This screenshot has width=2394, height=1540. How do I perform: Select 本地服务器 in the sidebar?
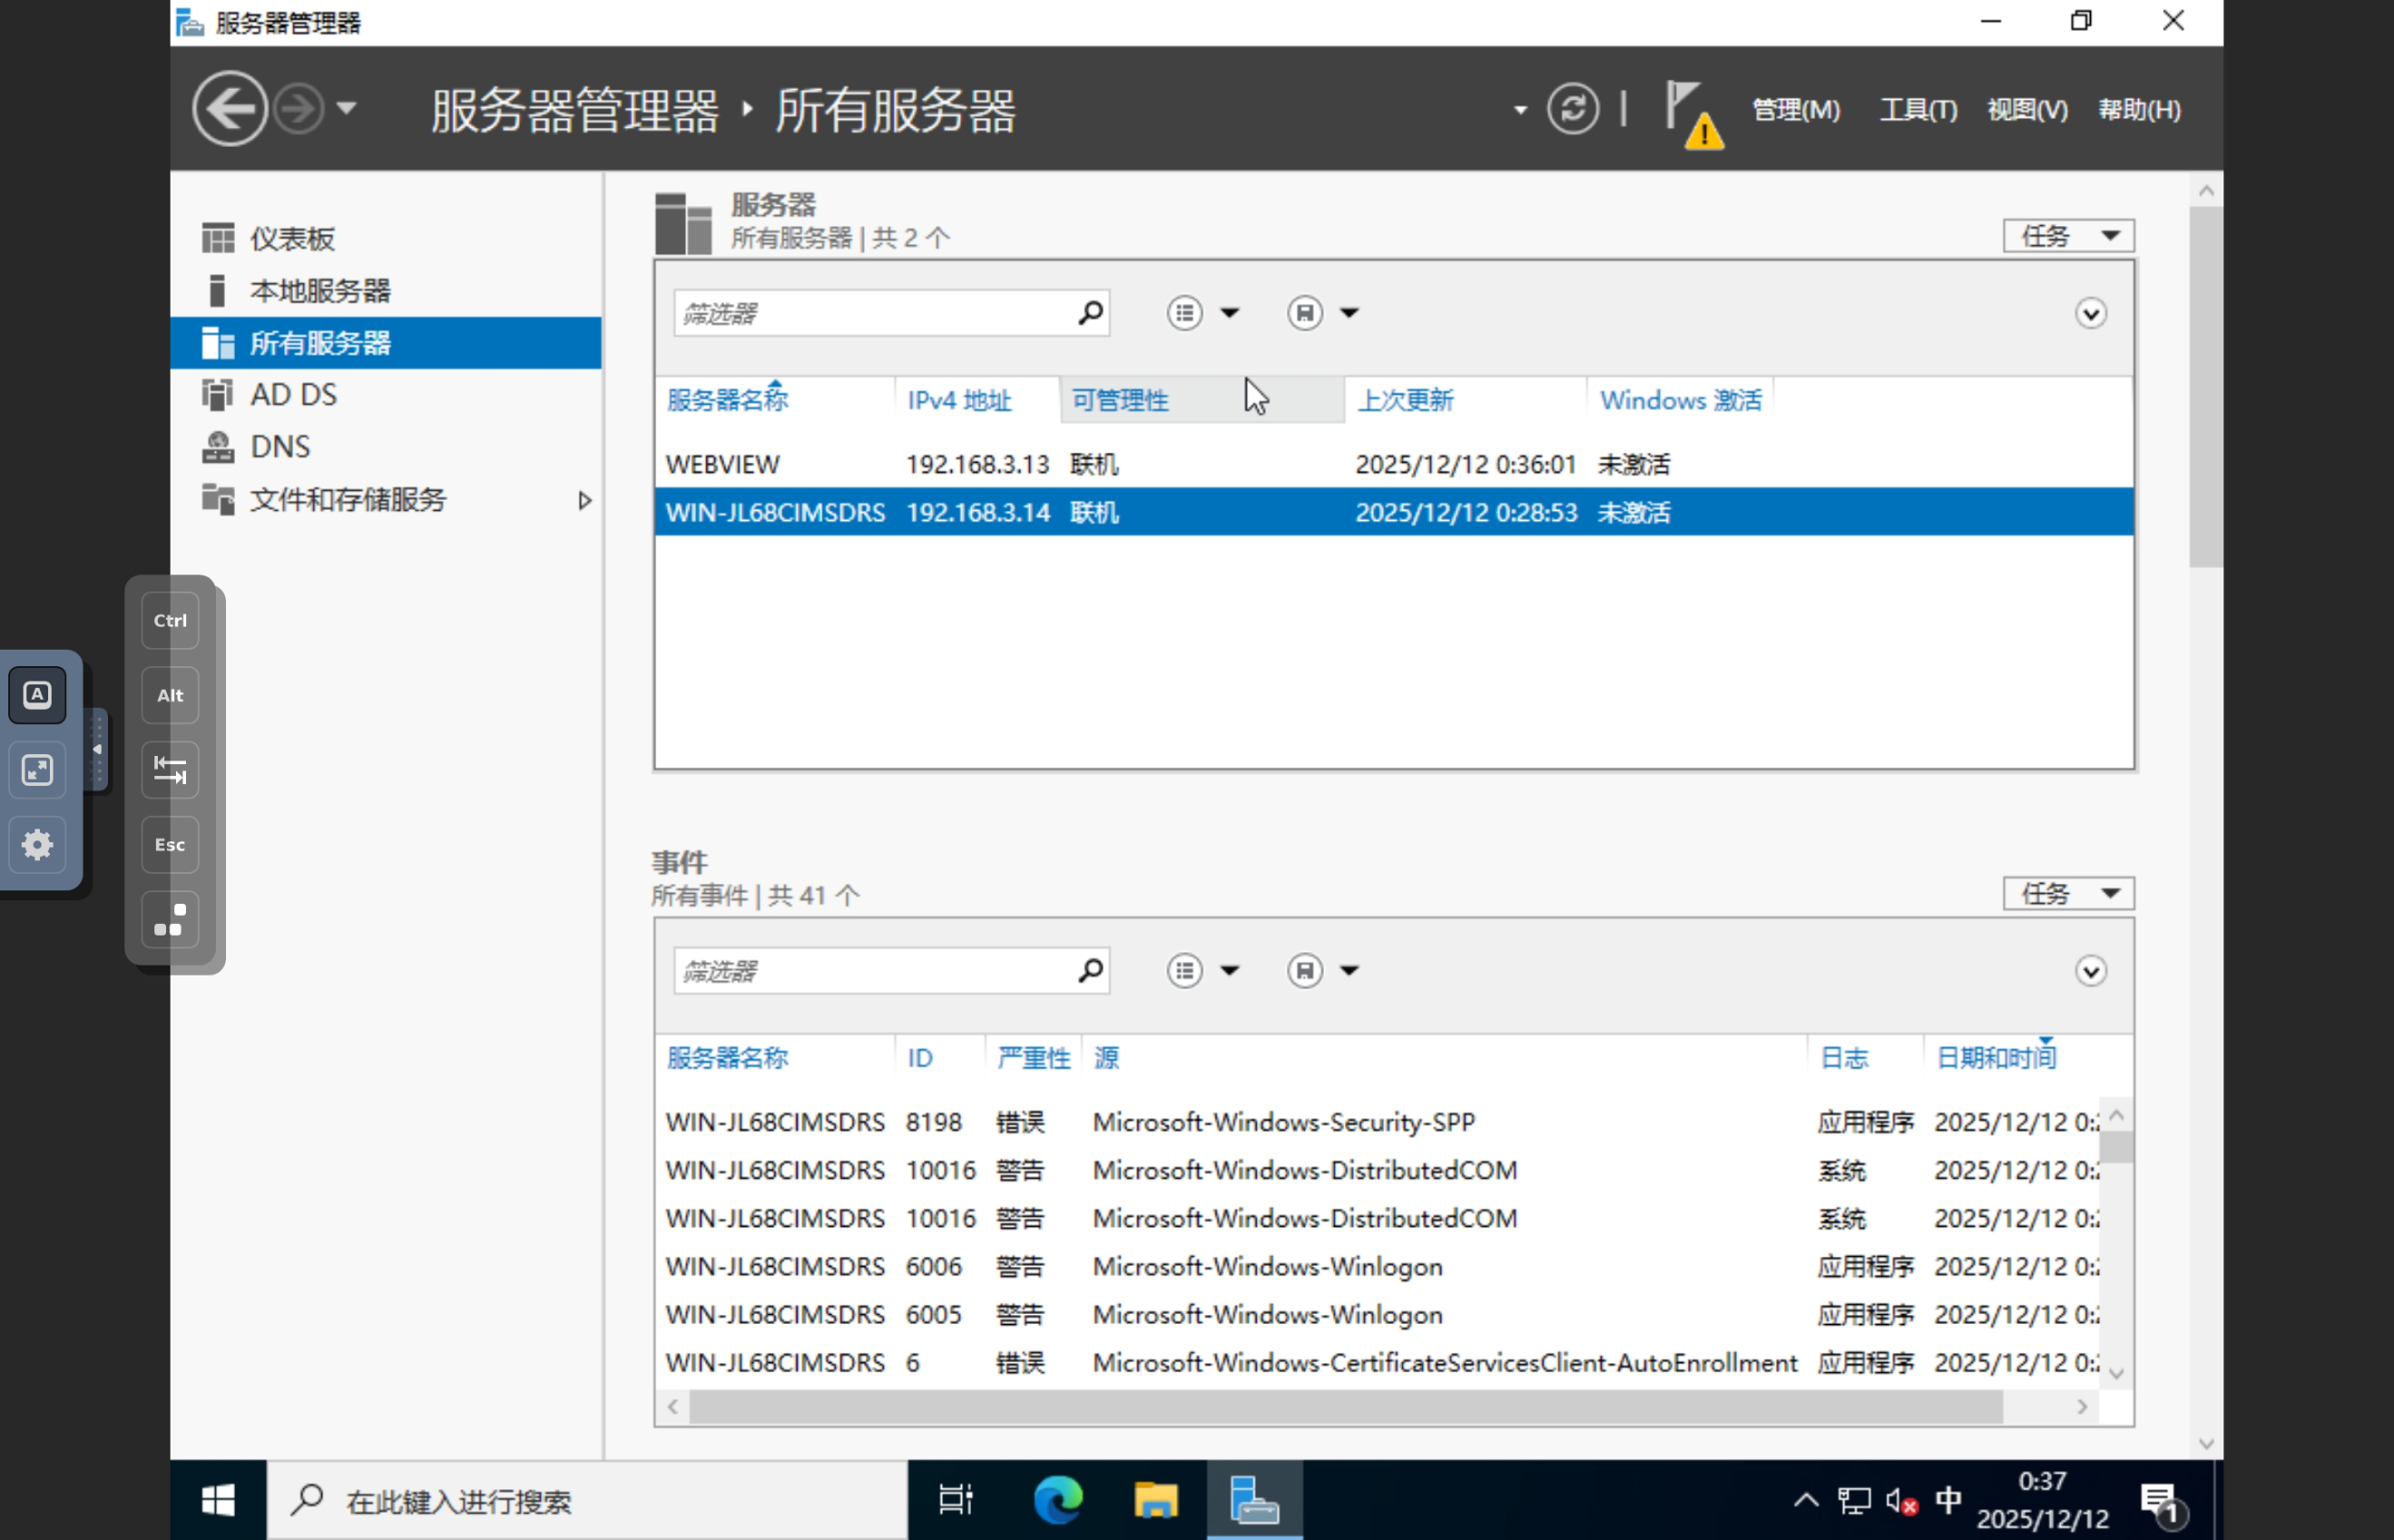pos(320,291)
